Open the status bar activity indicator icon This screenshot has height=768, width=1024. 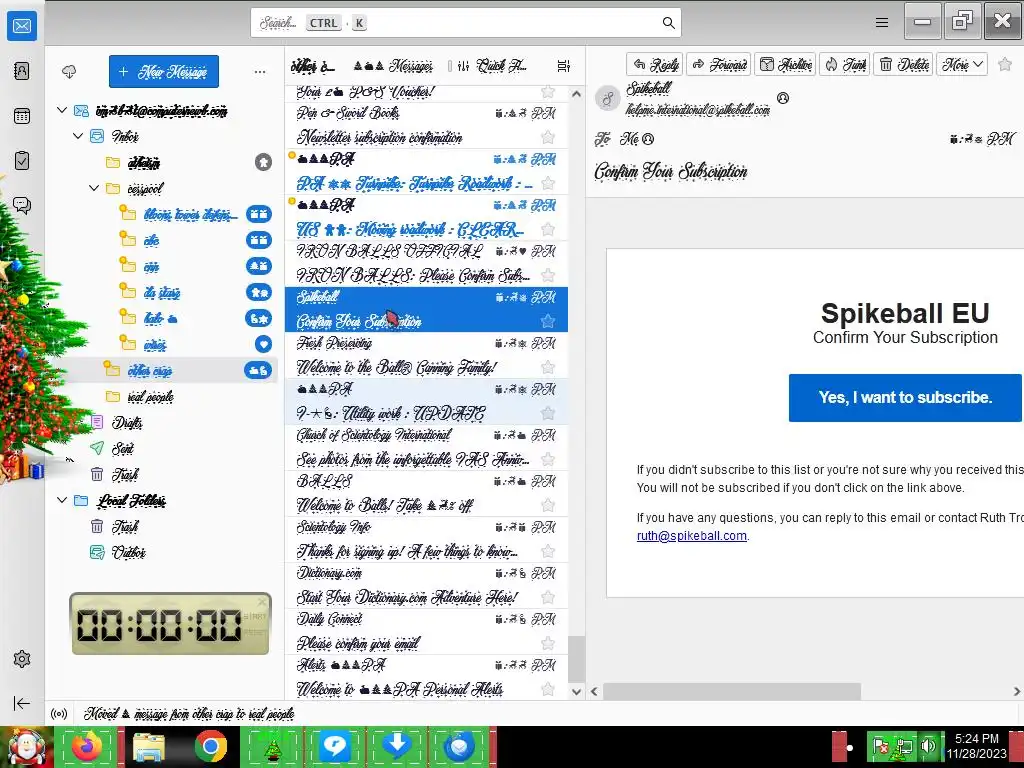pos(59,714)
